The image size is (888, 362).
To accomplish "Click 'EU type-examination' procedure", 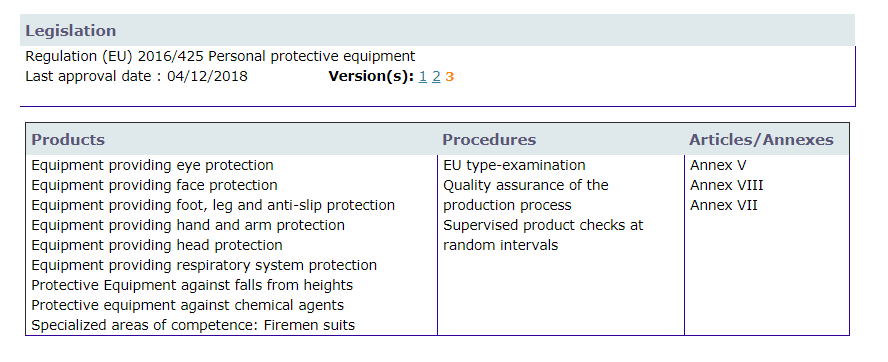I will (x=514, y=165).
